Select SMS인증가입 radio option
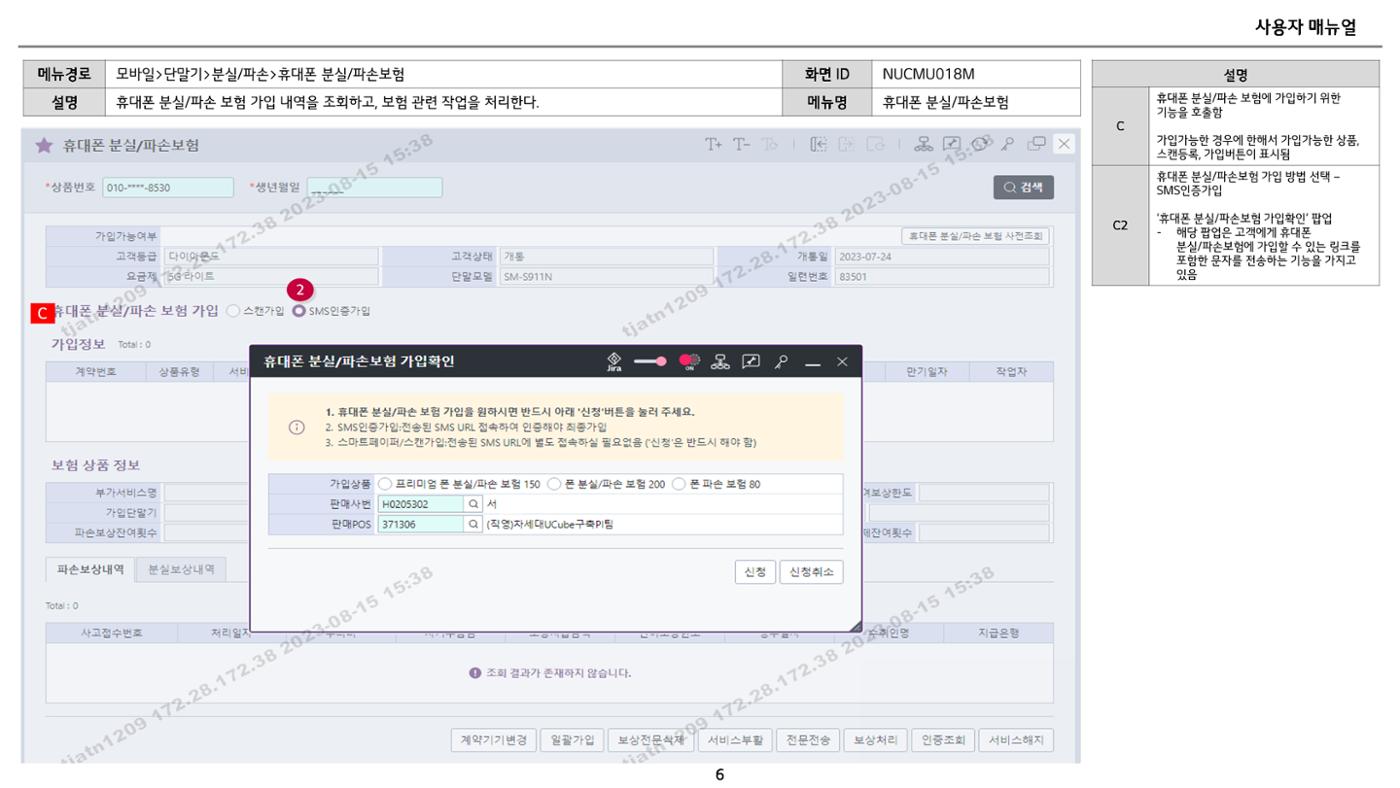Screen dimensions: 1400x788 pyautogui.click(x=298, y=311)
